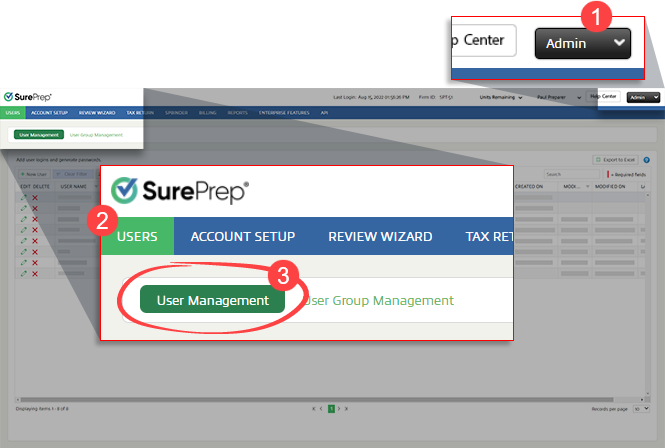Delete the fourth user row with the red X

[x=35, y=230]
